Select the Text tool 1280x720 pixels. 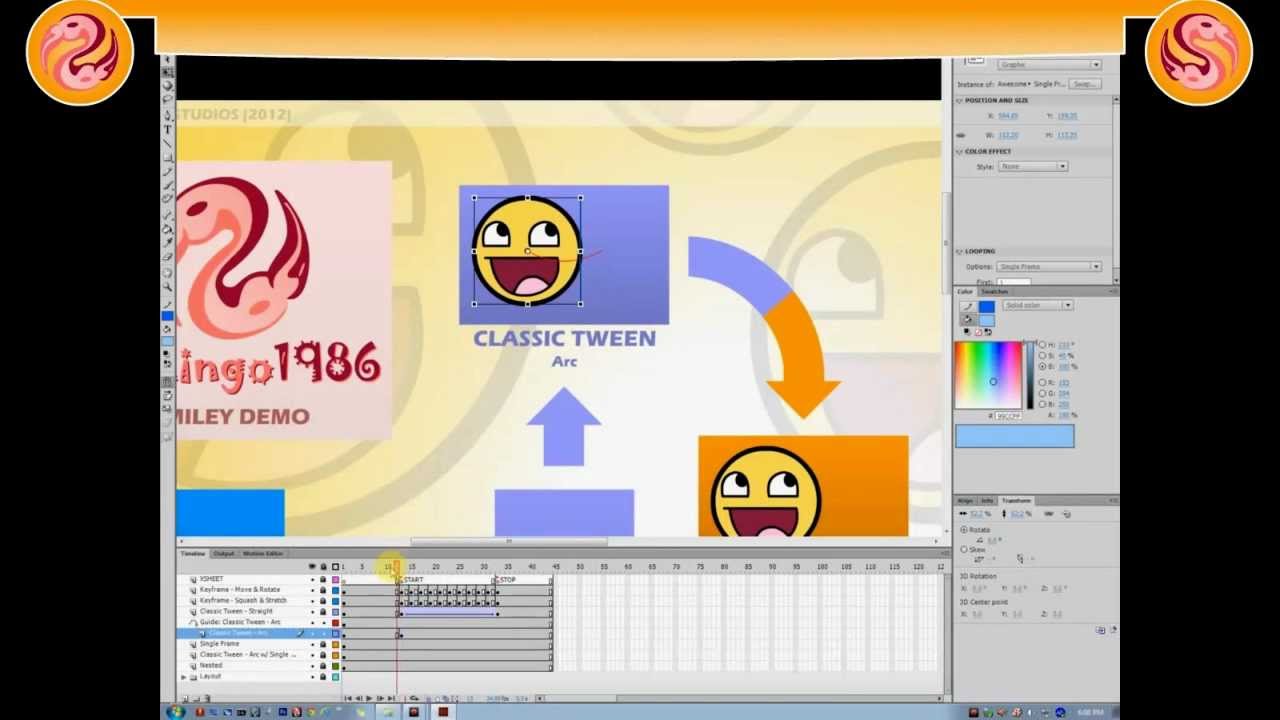[168, 129]
